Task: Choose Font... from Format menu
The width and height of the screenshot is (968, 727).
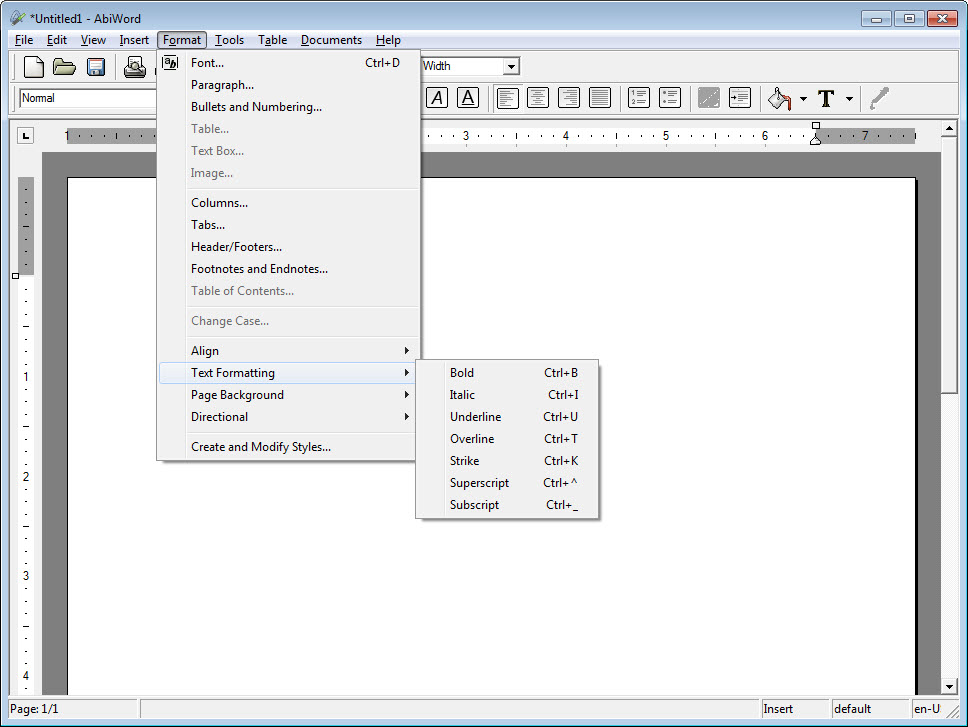Action: (x=289, y=63)
